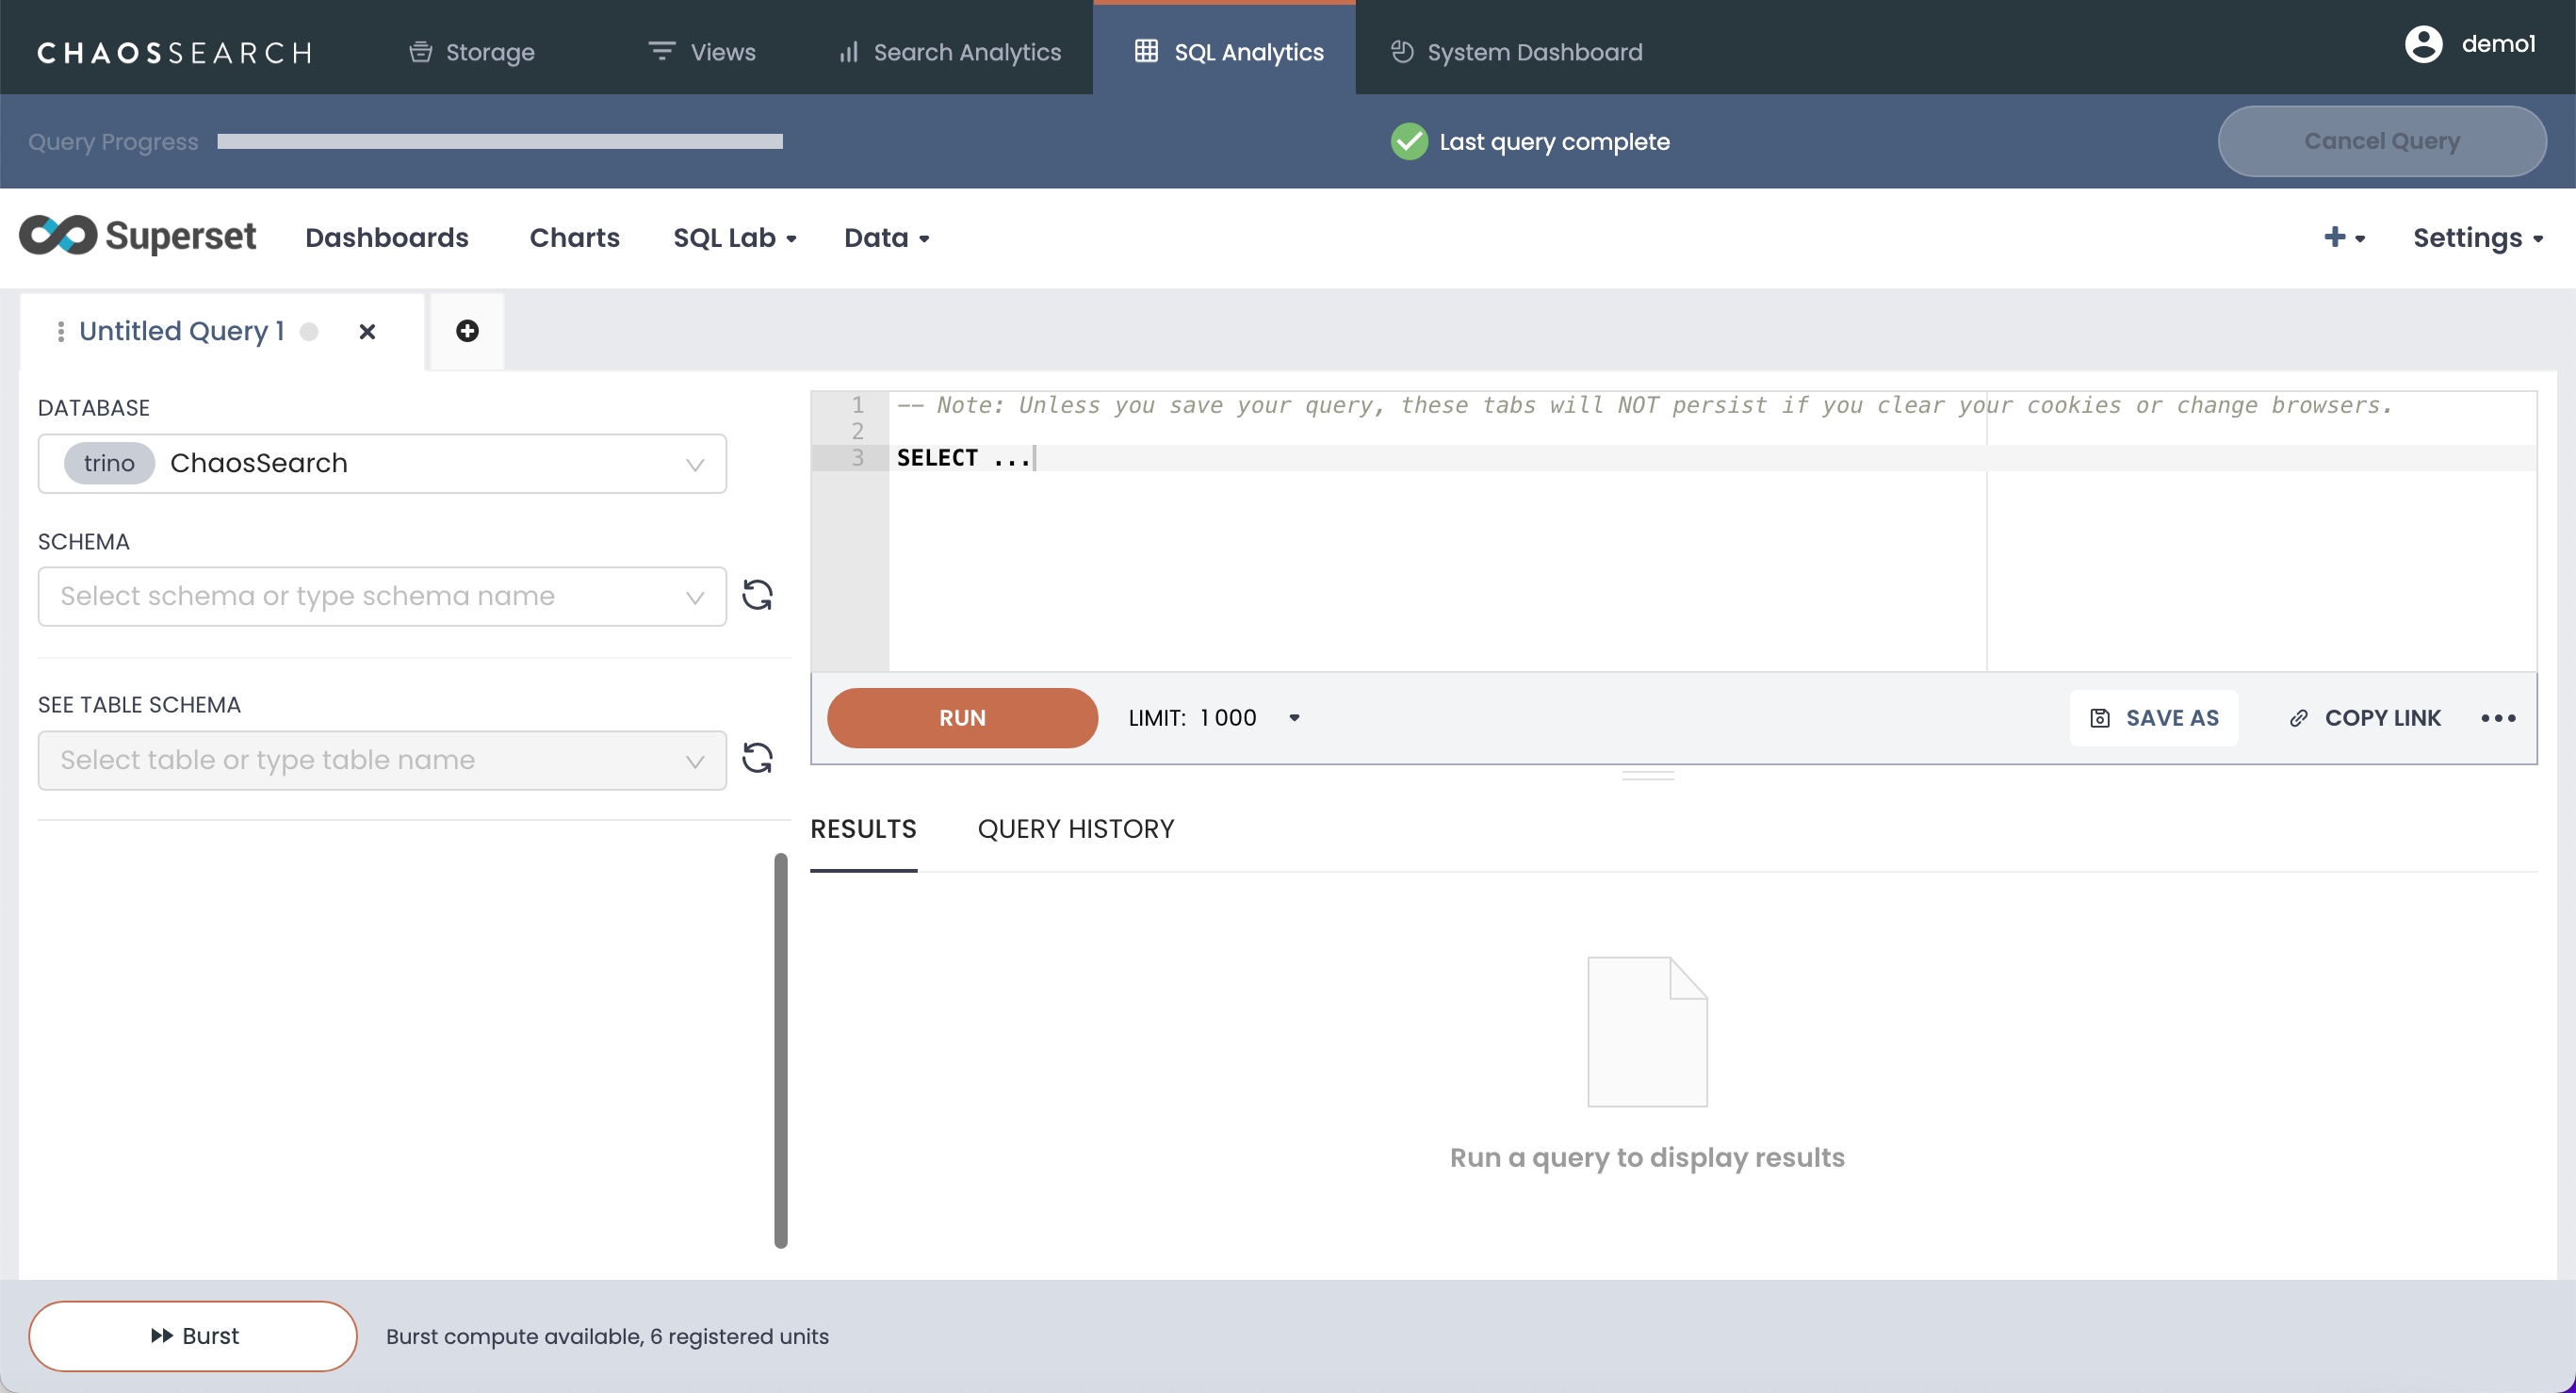Click the Superset infinity logo
Screen dimensions: 2576x1393
(x=58, y=236)
